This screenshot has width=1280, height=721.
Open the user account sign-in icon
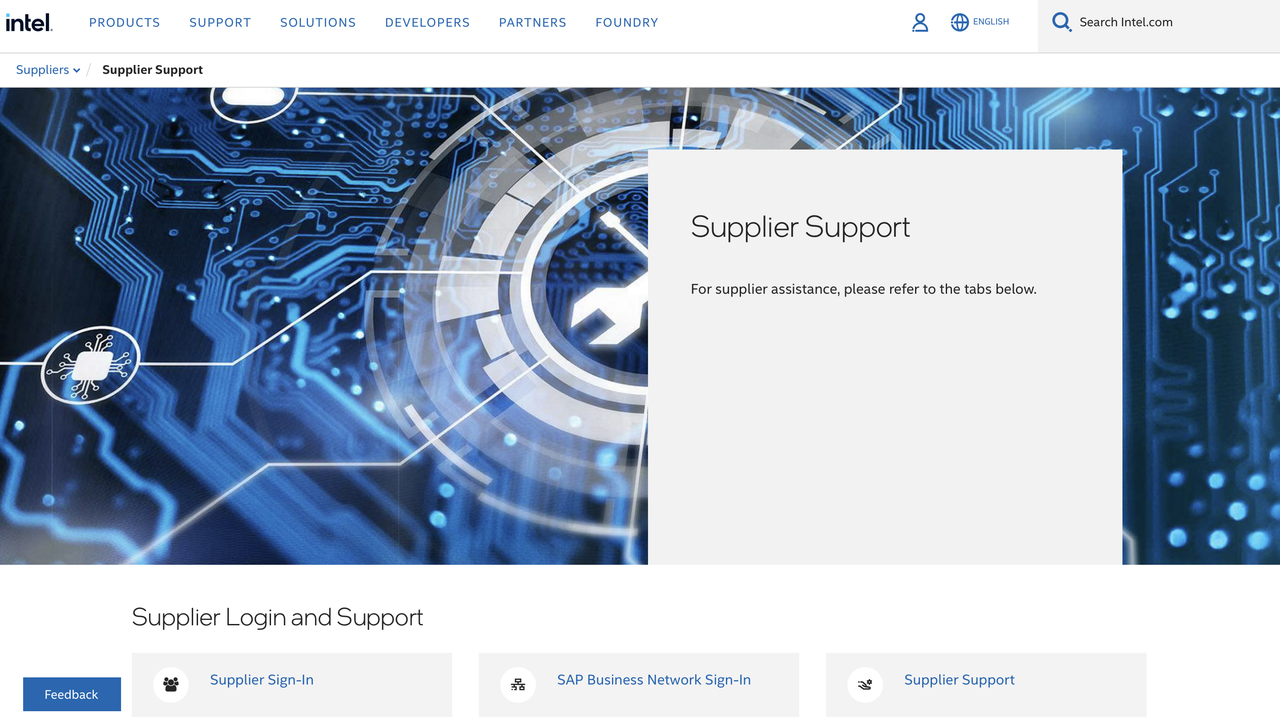tap(920, 22)
